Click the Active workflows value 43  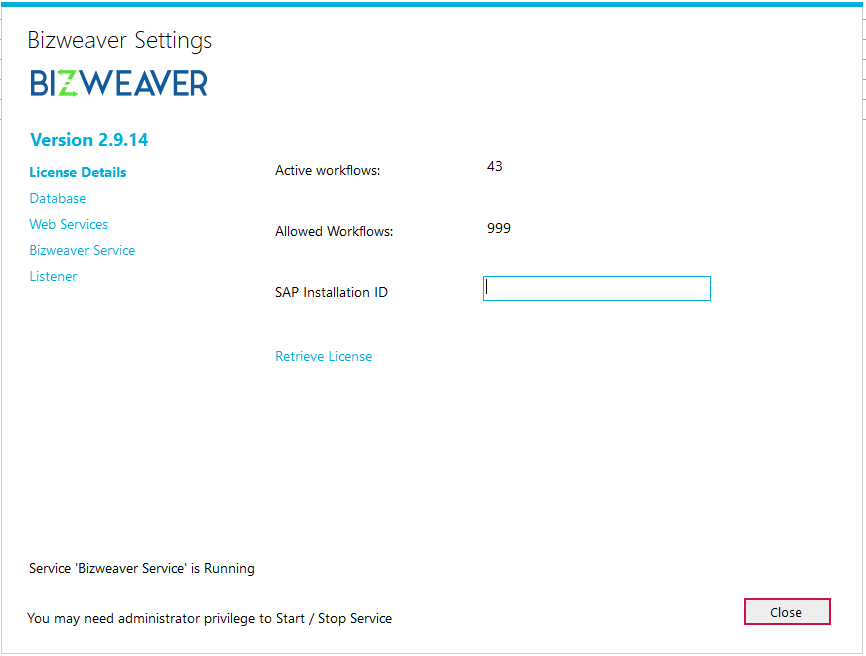click(x=495, y=166)
